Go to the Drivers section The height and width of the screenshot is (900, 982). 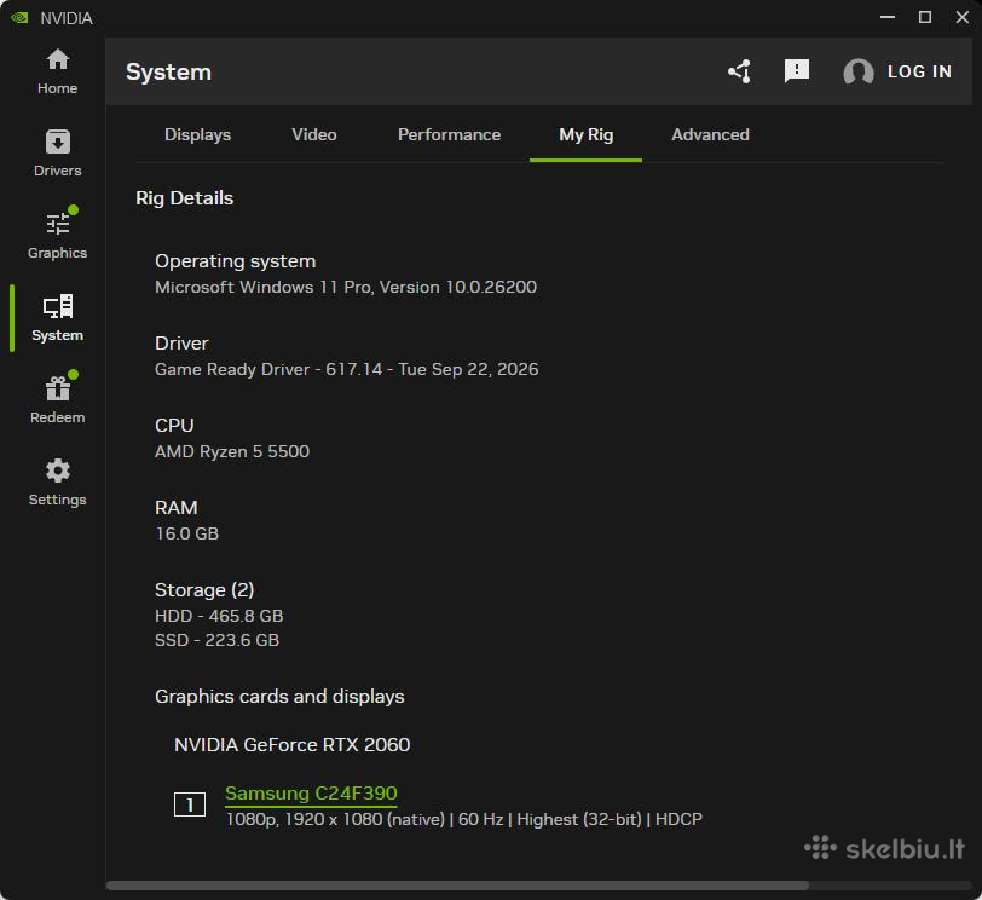[57, 153]
